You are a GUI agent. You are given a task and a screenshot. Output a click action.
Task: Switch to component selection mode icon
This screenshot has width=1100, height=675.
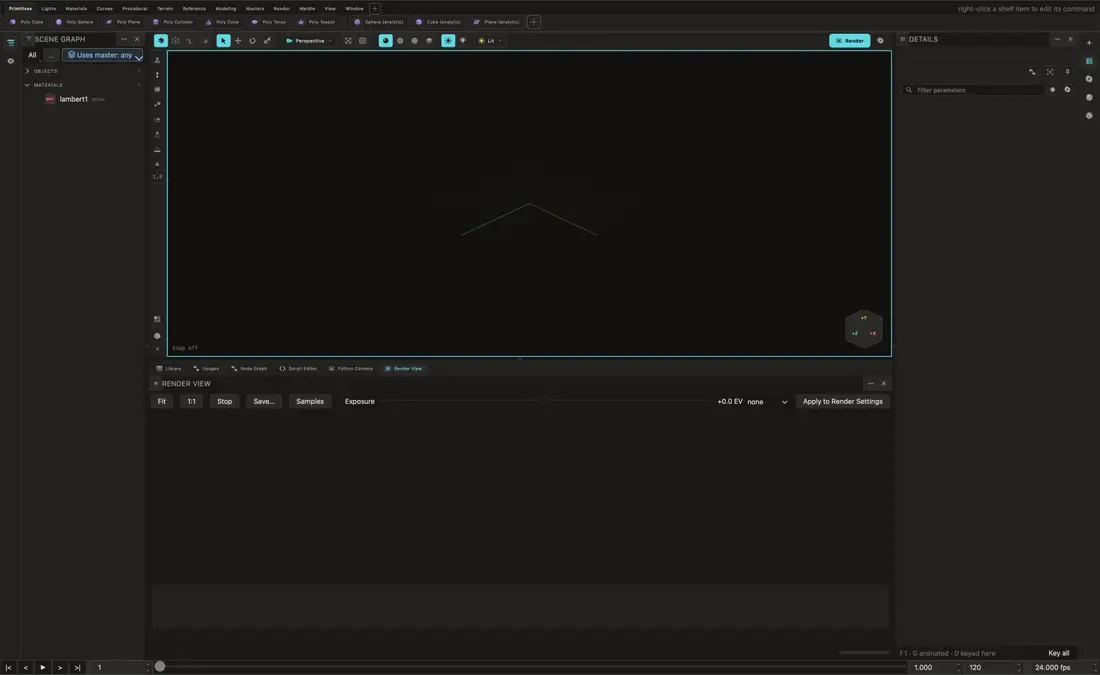[175, 41]
